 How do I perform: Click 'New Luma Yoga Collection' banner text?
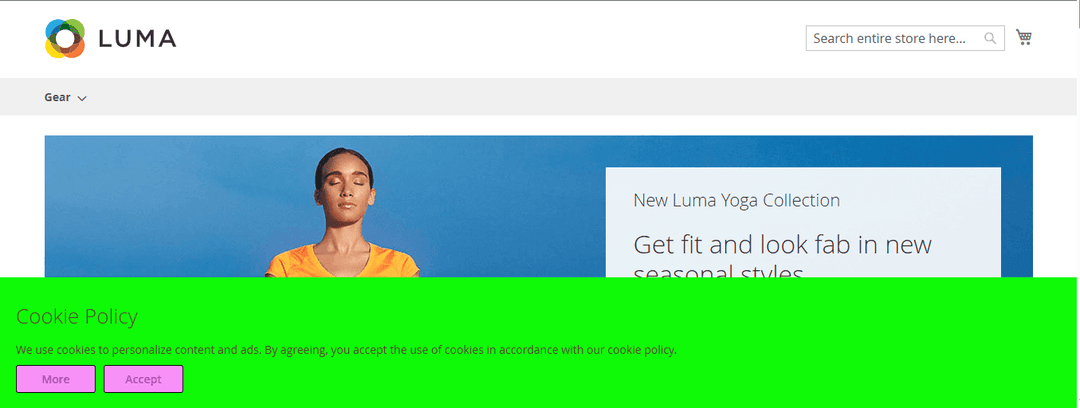click(736, 201)
